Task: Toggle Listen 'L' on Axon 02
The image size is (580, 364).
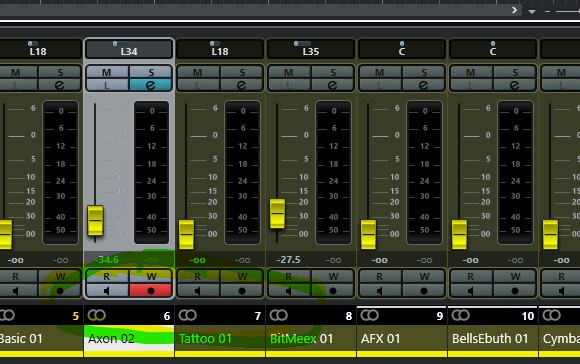Action: tap(107, 85)
